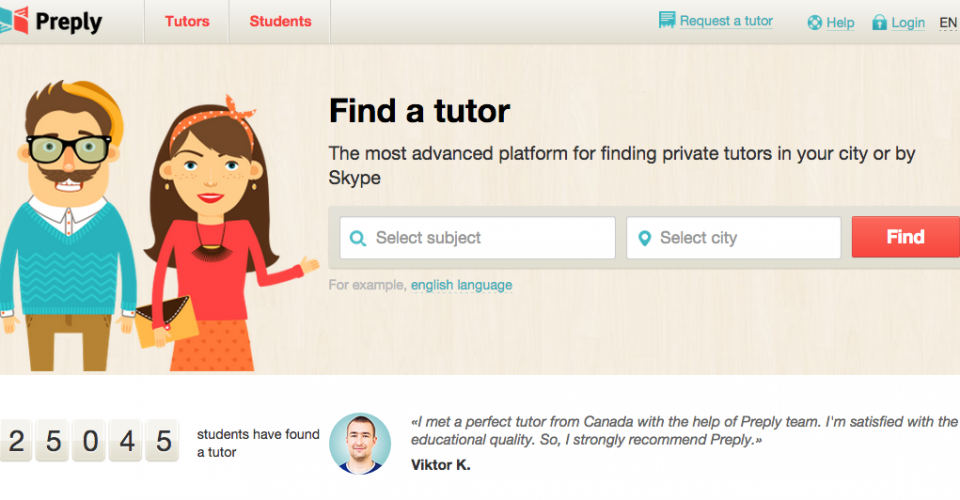The height and width of the screenshot is (500, 960).
Task: Open the Select city combo box
Action: [x=734, y=238]
